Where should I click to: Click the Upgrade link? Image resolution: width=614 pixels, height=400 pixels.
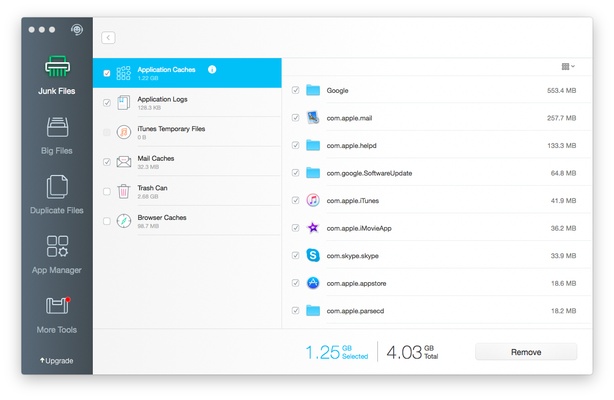click(57, 361)
